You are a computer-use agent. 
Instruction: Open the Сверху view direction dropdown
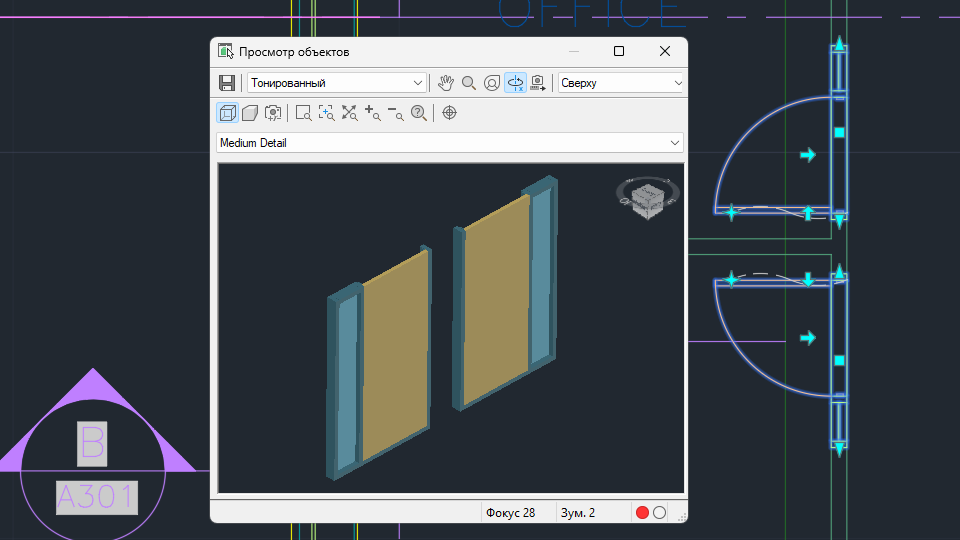[x=621, y=83]
